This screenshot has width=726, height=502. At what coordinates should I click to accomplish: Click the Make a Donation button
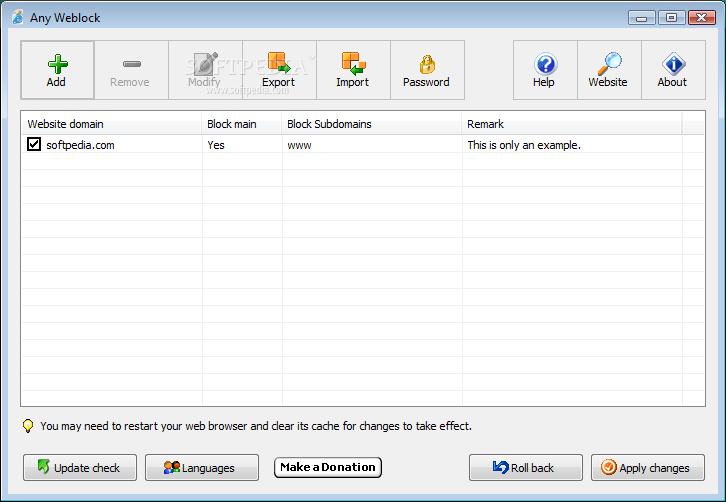pyautogui.click(x=328, y=467)
